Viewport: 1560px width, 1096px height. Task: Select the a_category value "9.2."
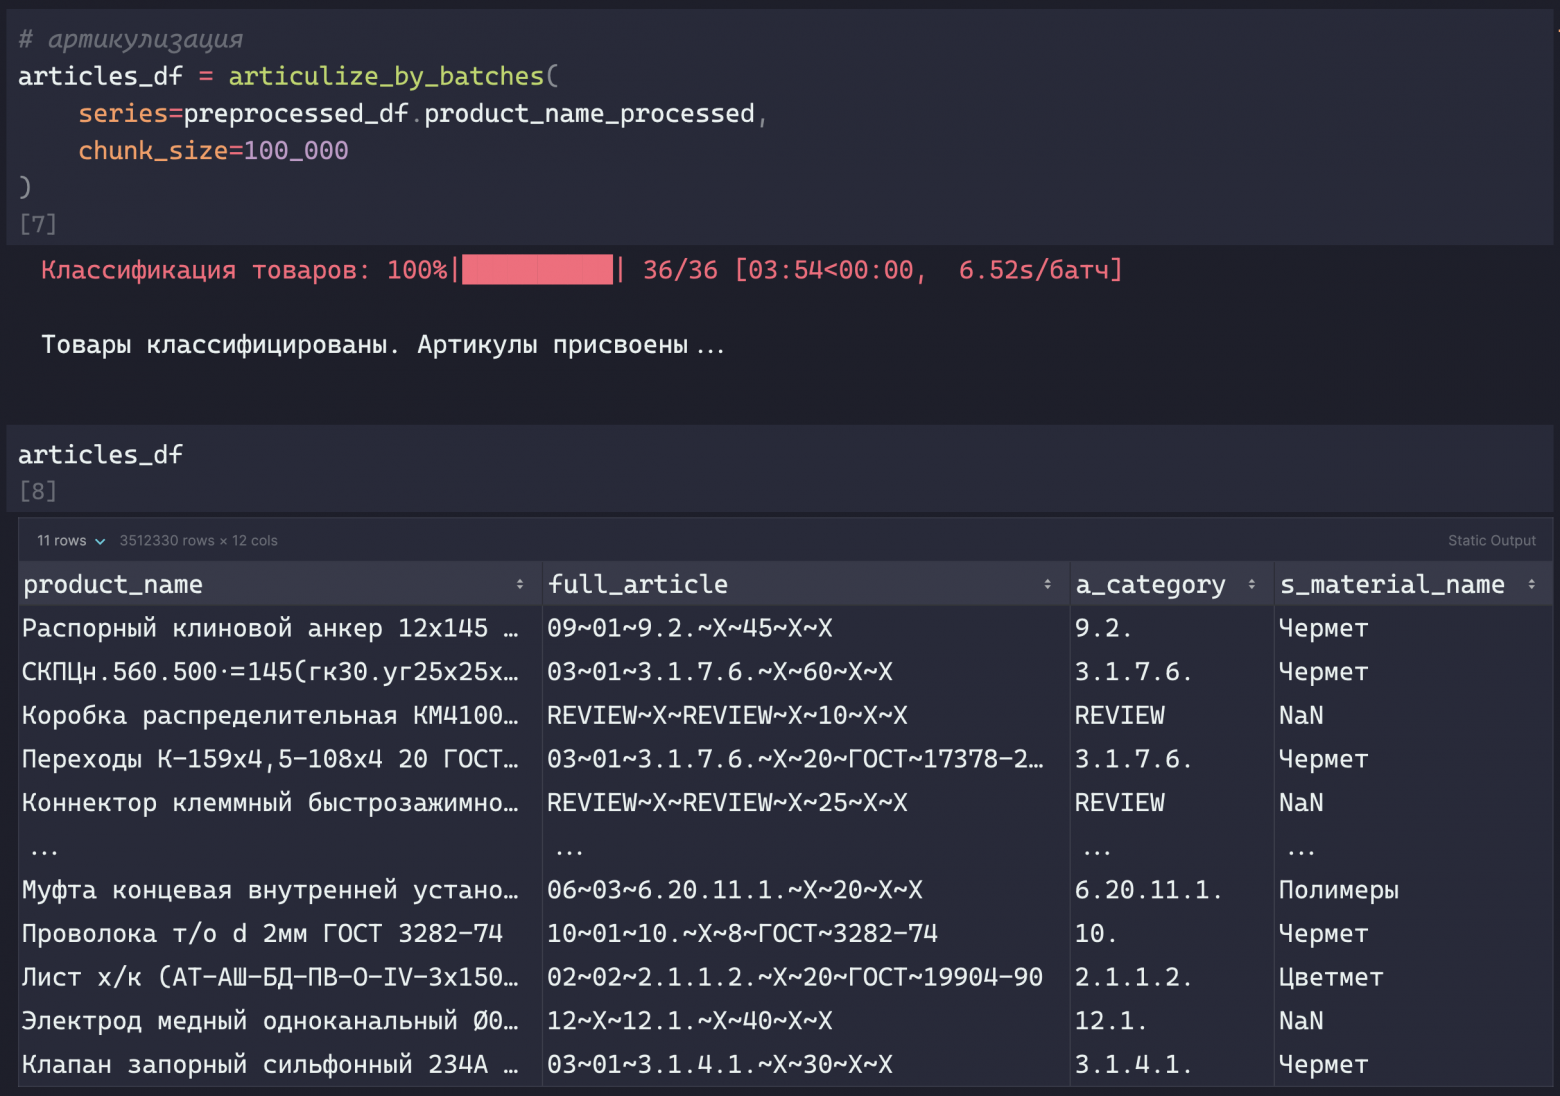tap(1103, 628)
